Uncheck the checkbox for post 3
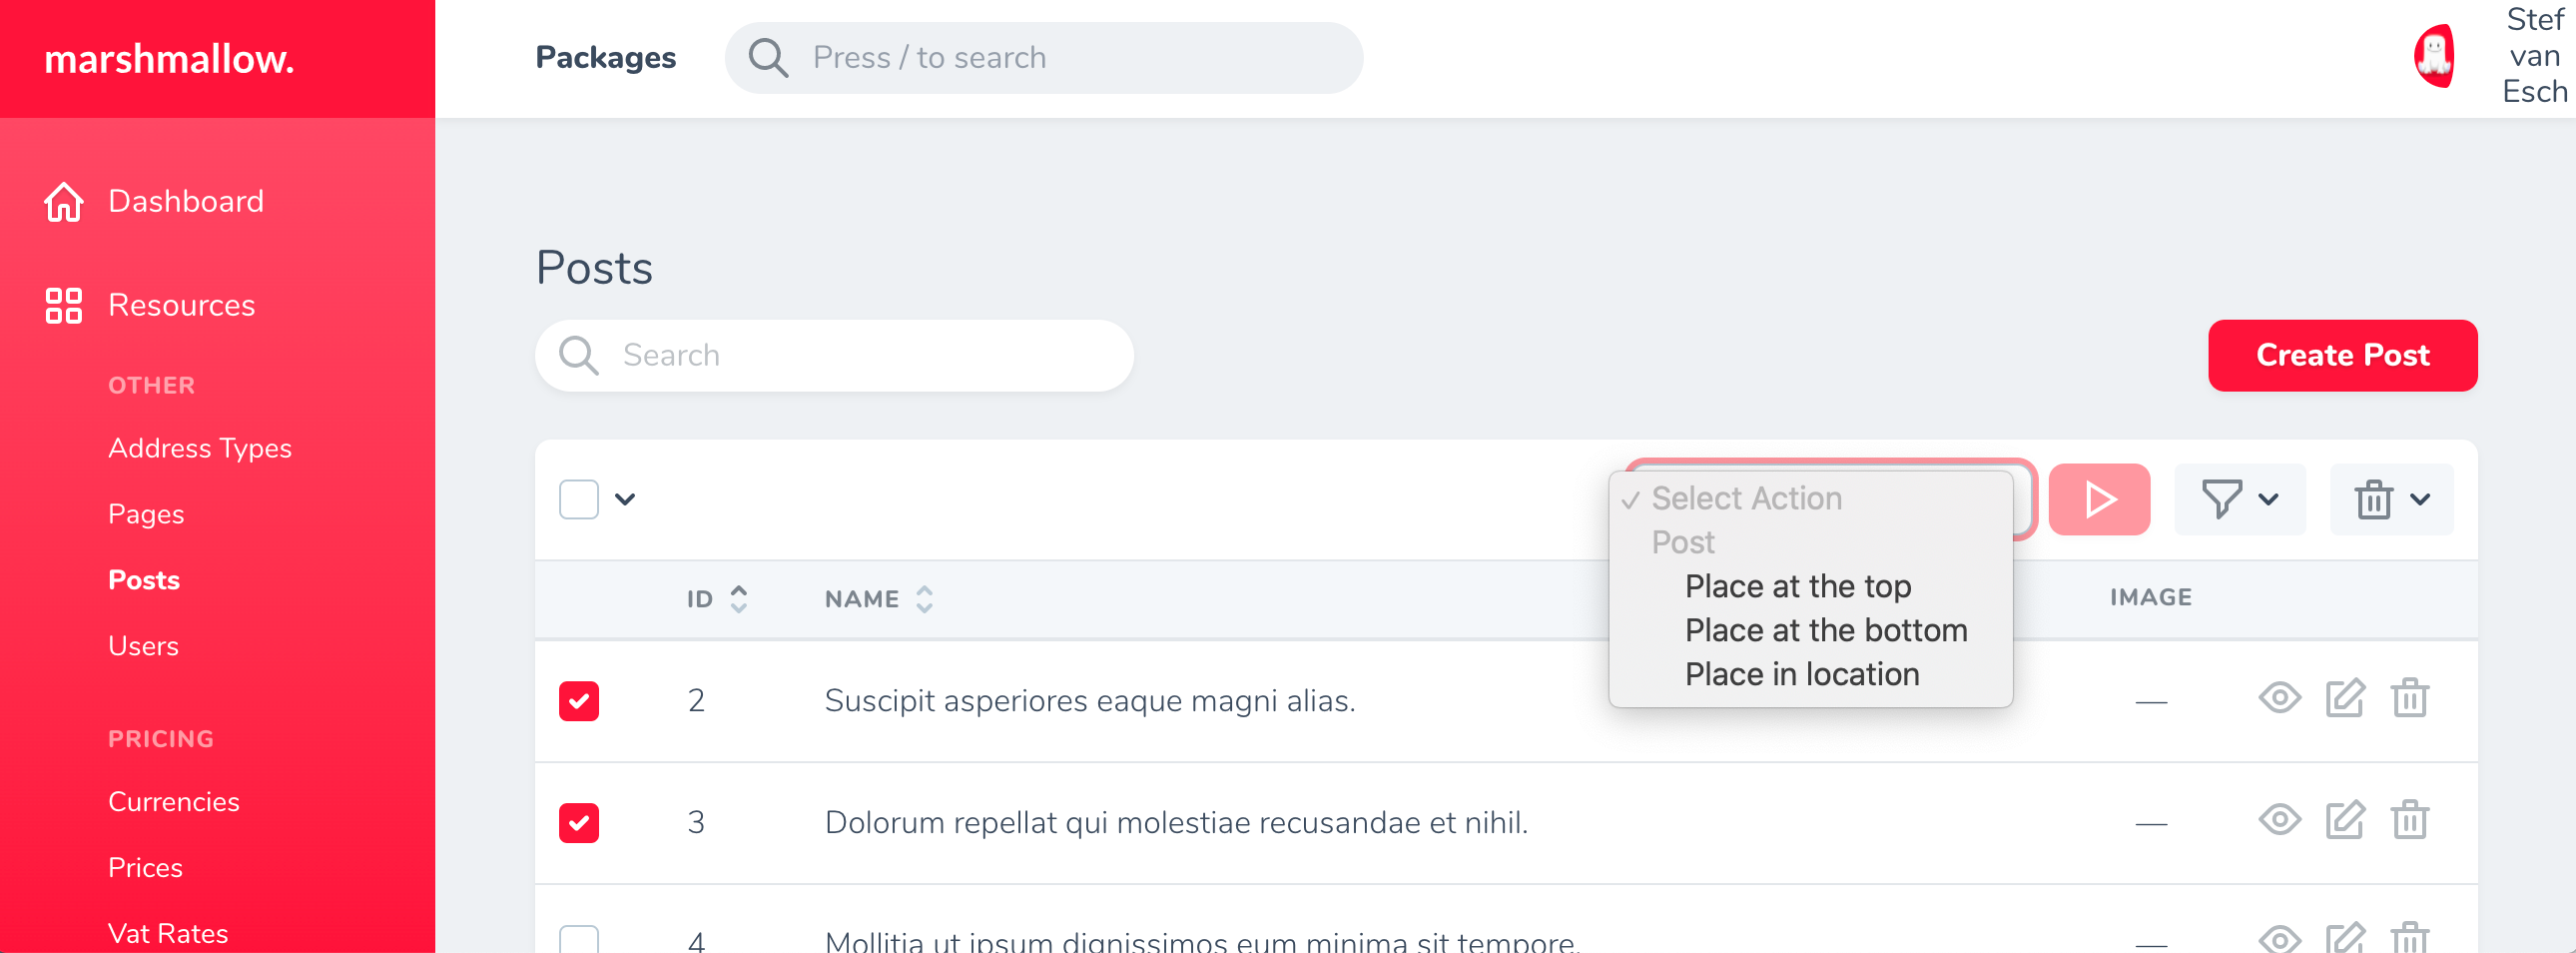This screenshot has width=2576, height=953. pos(579,823)
